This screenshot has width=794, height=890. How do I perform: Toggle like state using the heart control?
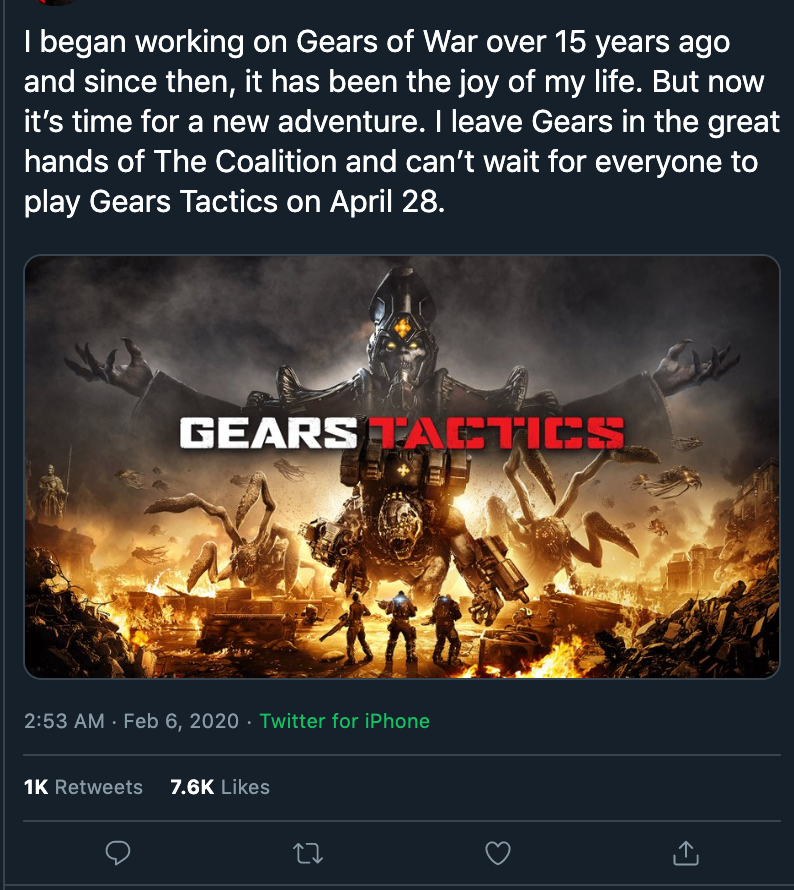tap(499, 855)
